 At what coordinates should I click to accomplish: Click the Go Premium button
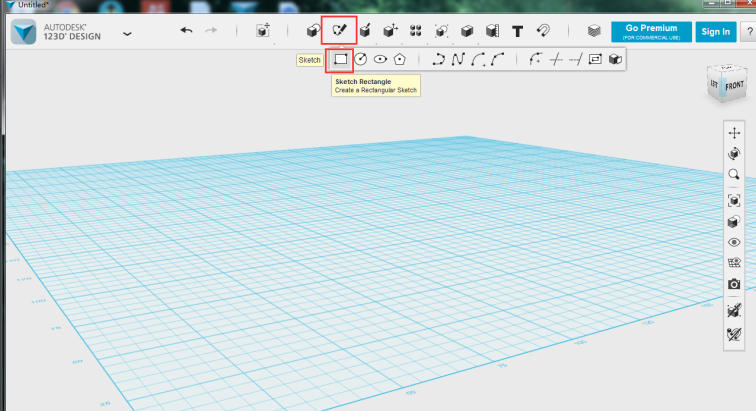pyautogui.click(x=651, y=32)
